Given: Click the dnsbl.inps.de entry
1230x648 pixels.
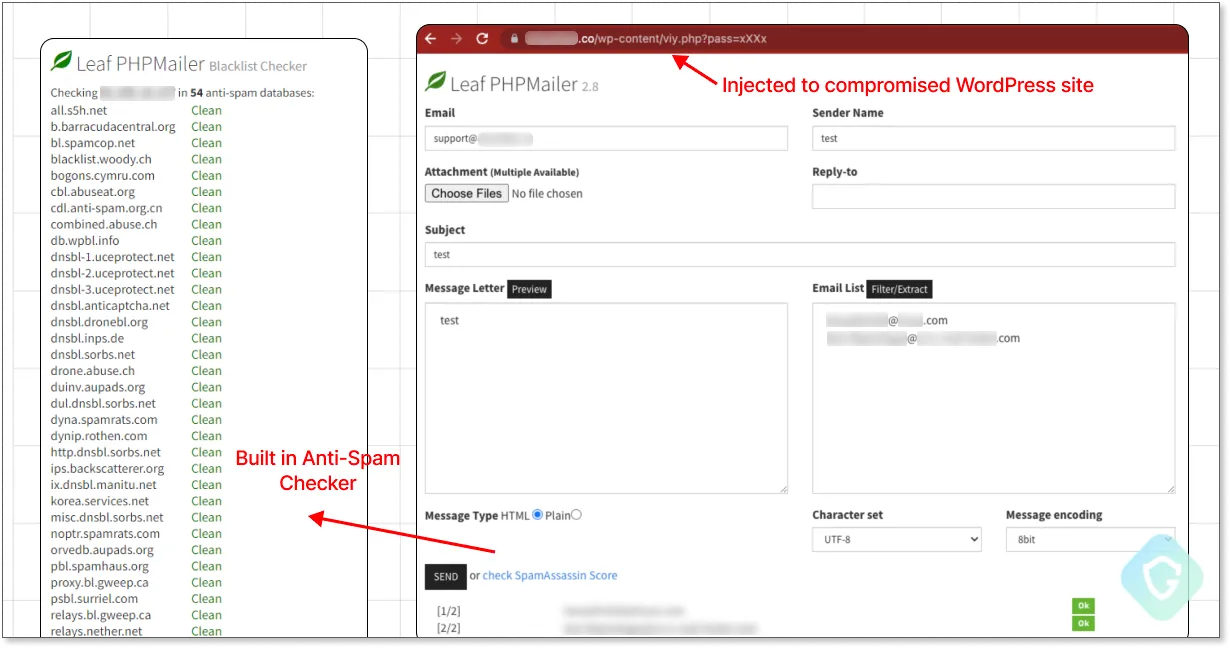Looking at the screenshot, I should (88, 338).
